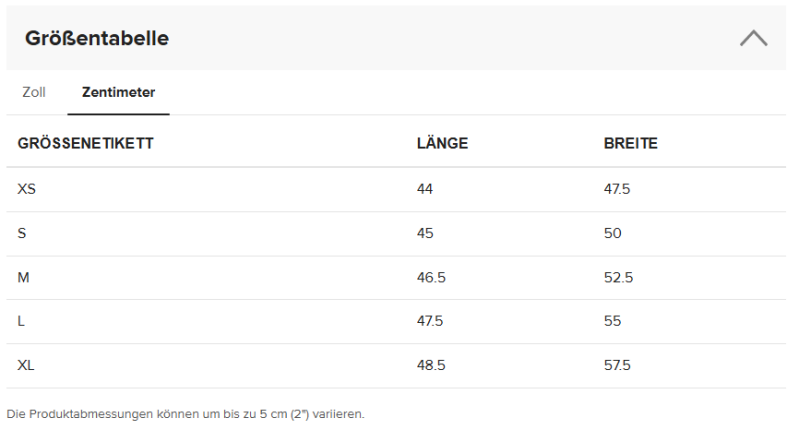Select the S size row label
Viewport: 799px width, 430px height.
point(23,233)
